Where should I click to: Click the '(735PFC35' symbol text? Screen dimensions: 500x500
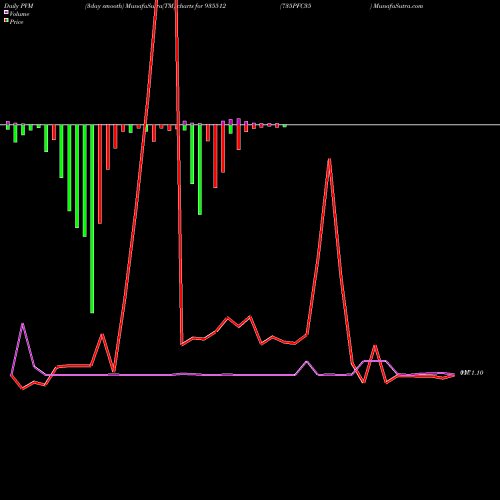[295, 6]
